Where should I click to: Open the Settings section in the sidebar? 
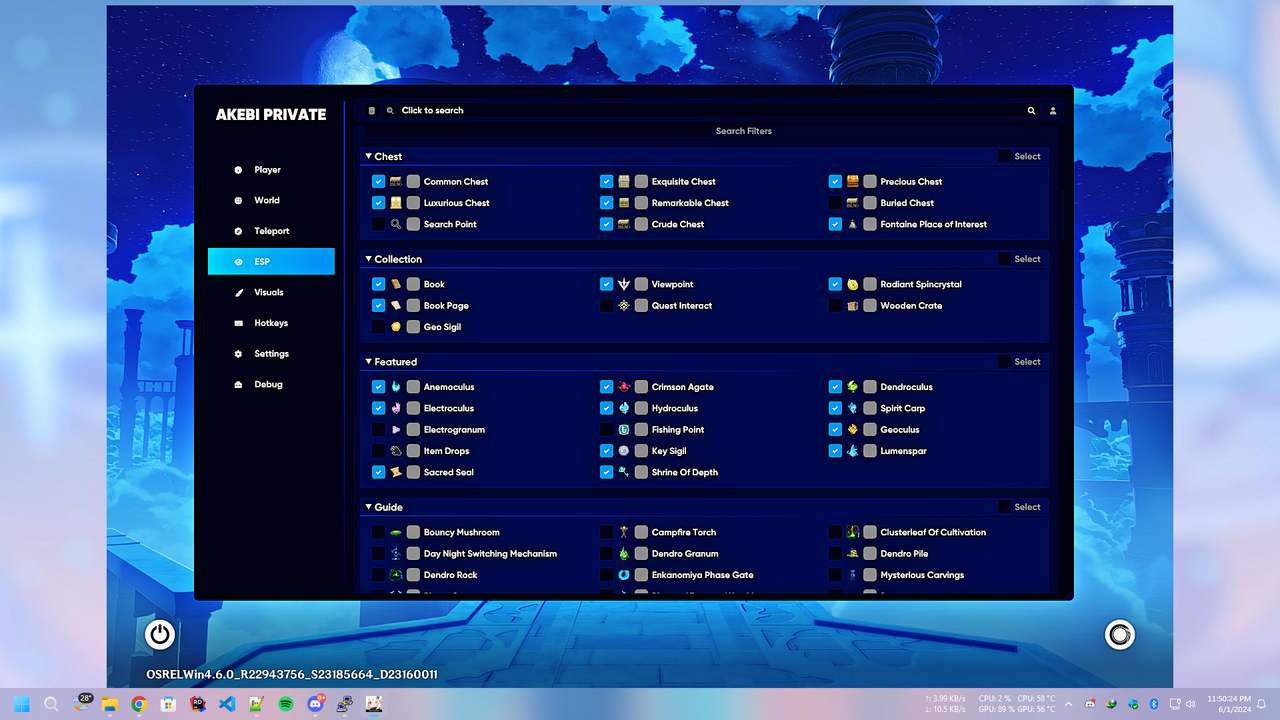pos(271,354)
